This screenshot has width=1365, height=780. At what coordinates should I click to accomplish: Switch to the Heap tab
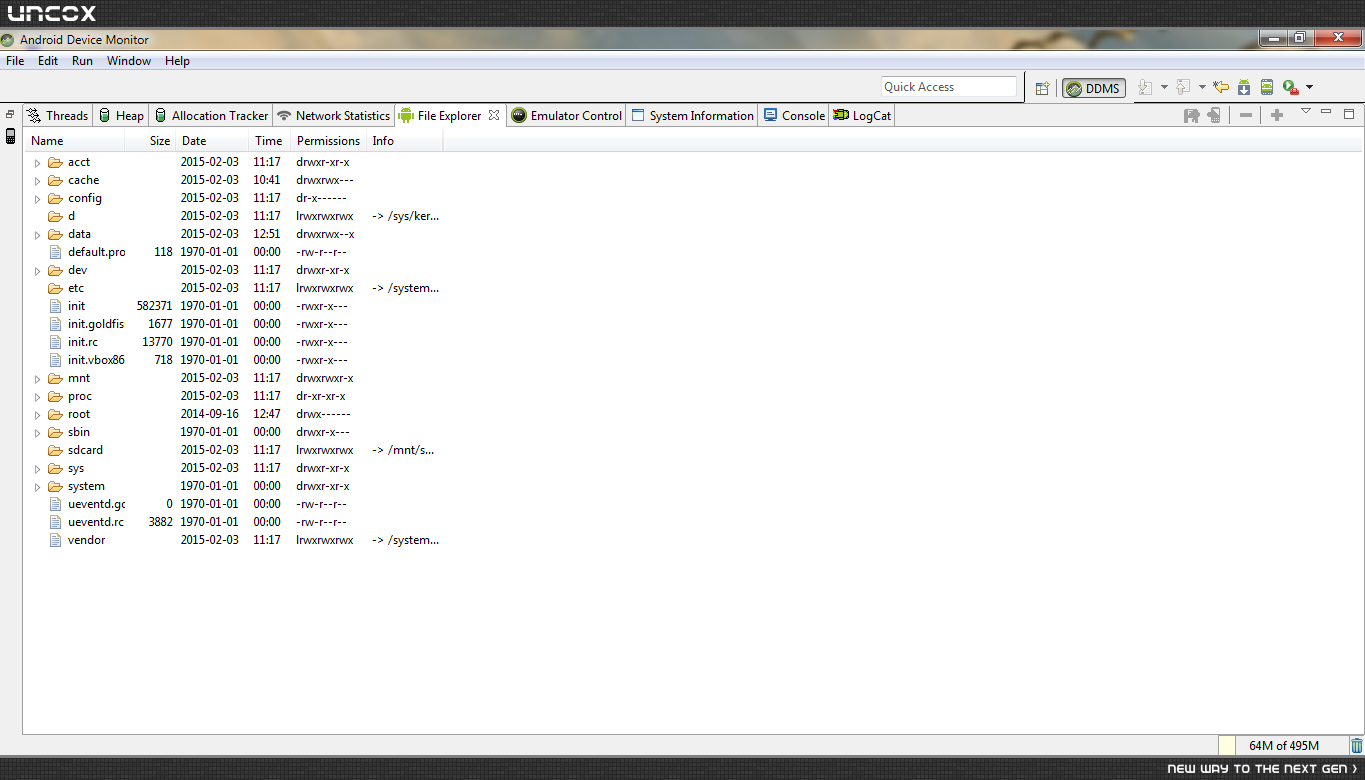point(121,115)
